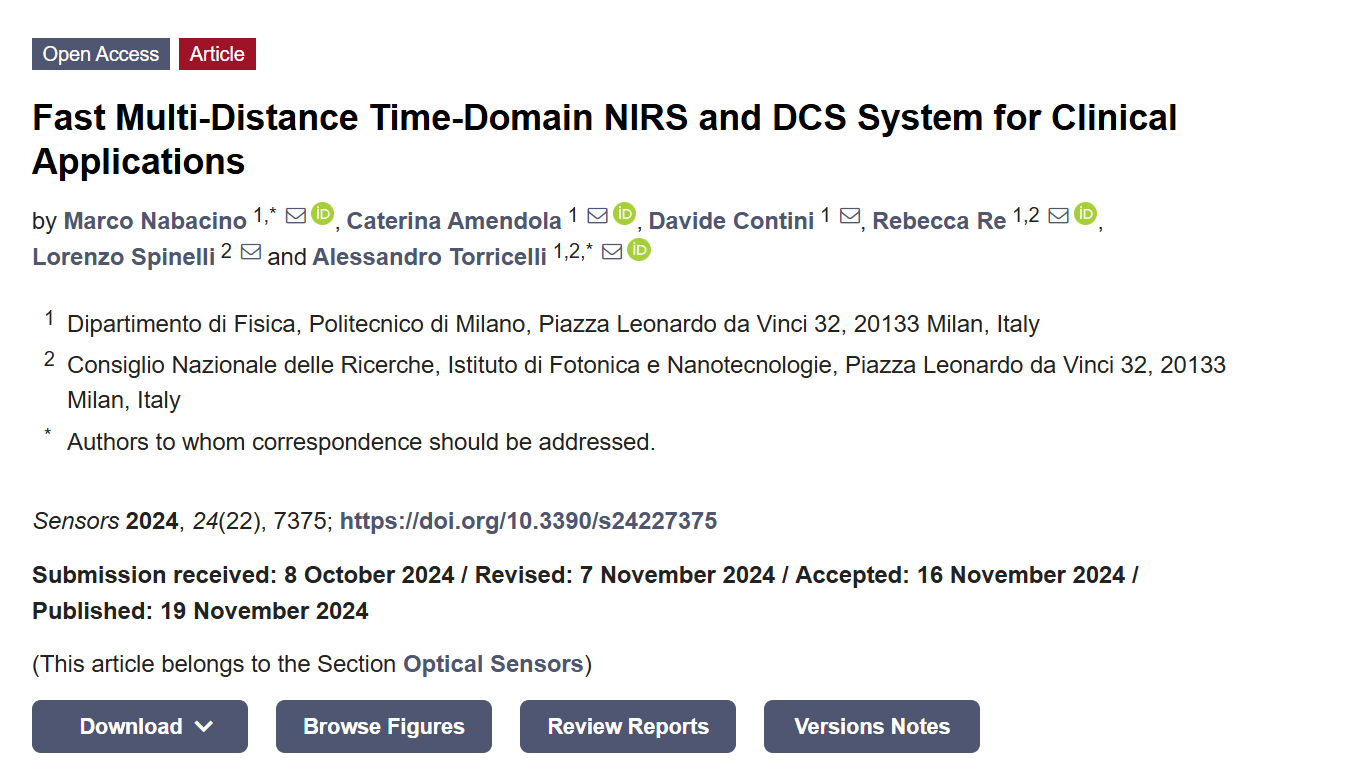Click 'Authors to whom correspondence should be addressed'
Viewport: 1348px width, 774px height.
coord(361,442)
